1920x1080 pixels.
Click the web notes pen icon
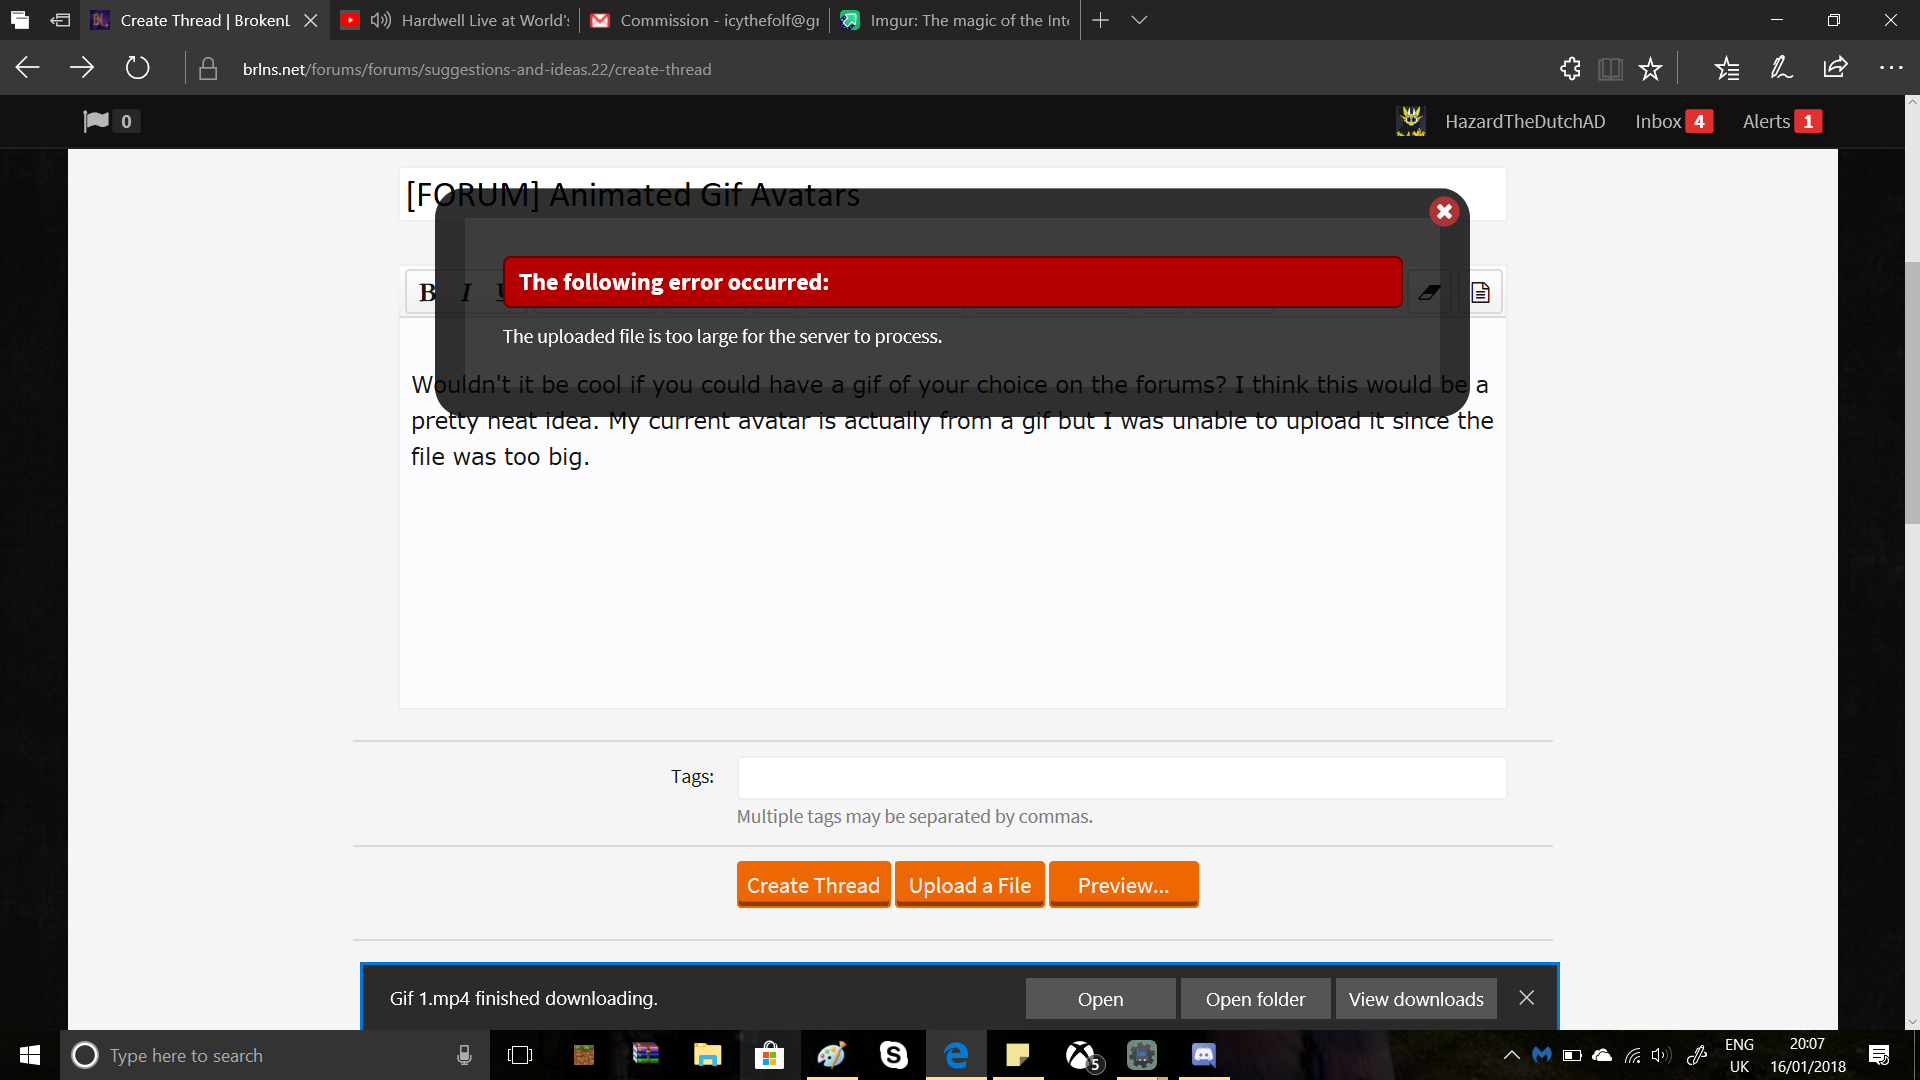pos(1781,68)
